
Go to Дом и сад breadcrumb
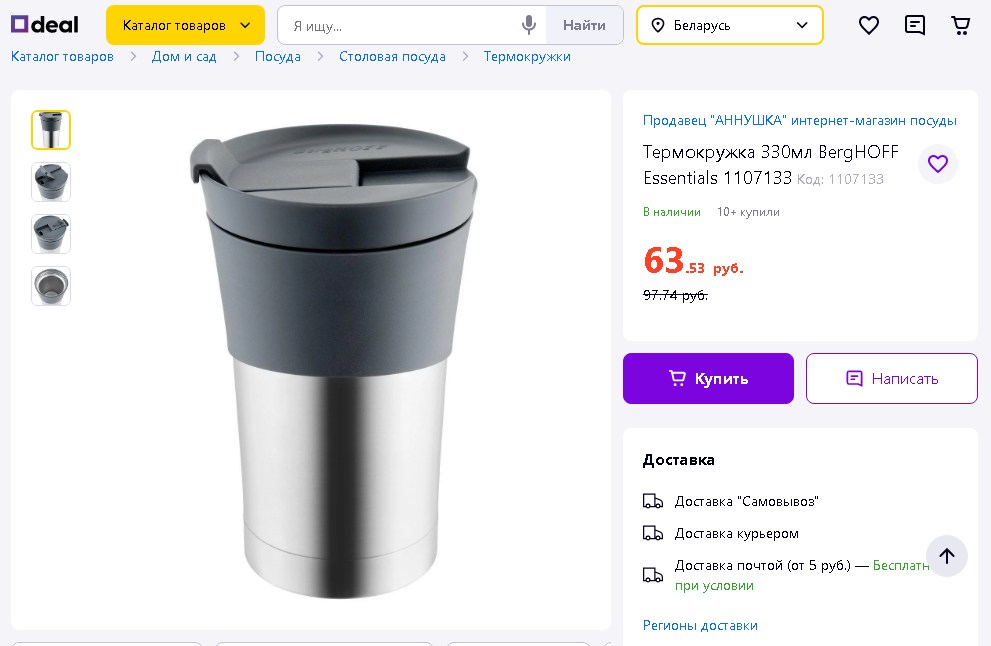pos(184,57)
